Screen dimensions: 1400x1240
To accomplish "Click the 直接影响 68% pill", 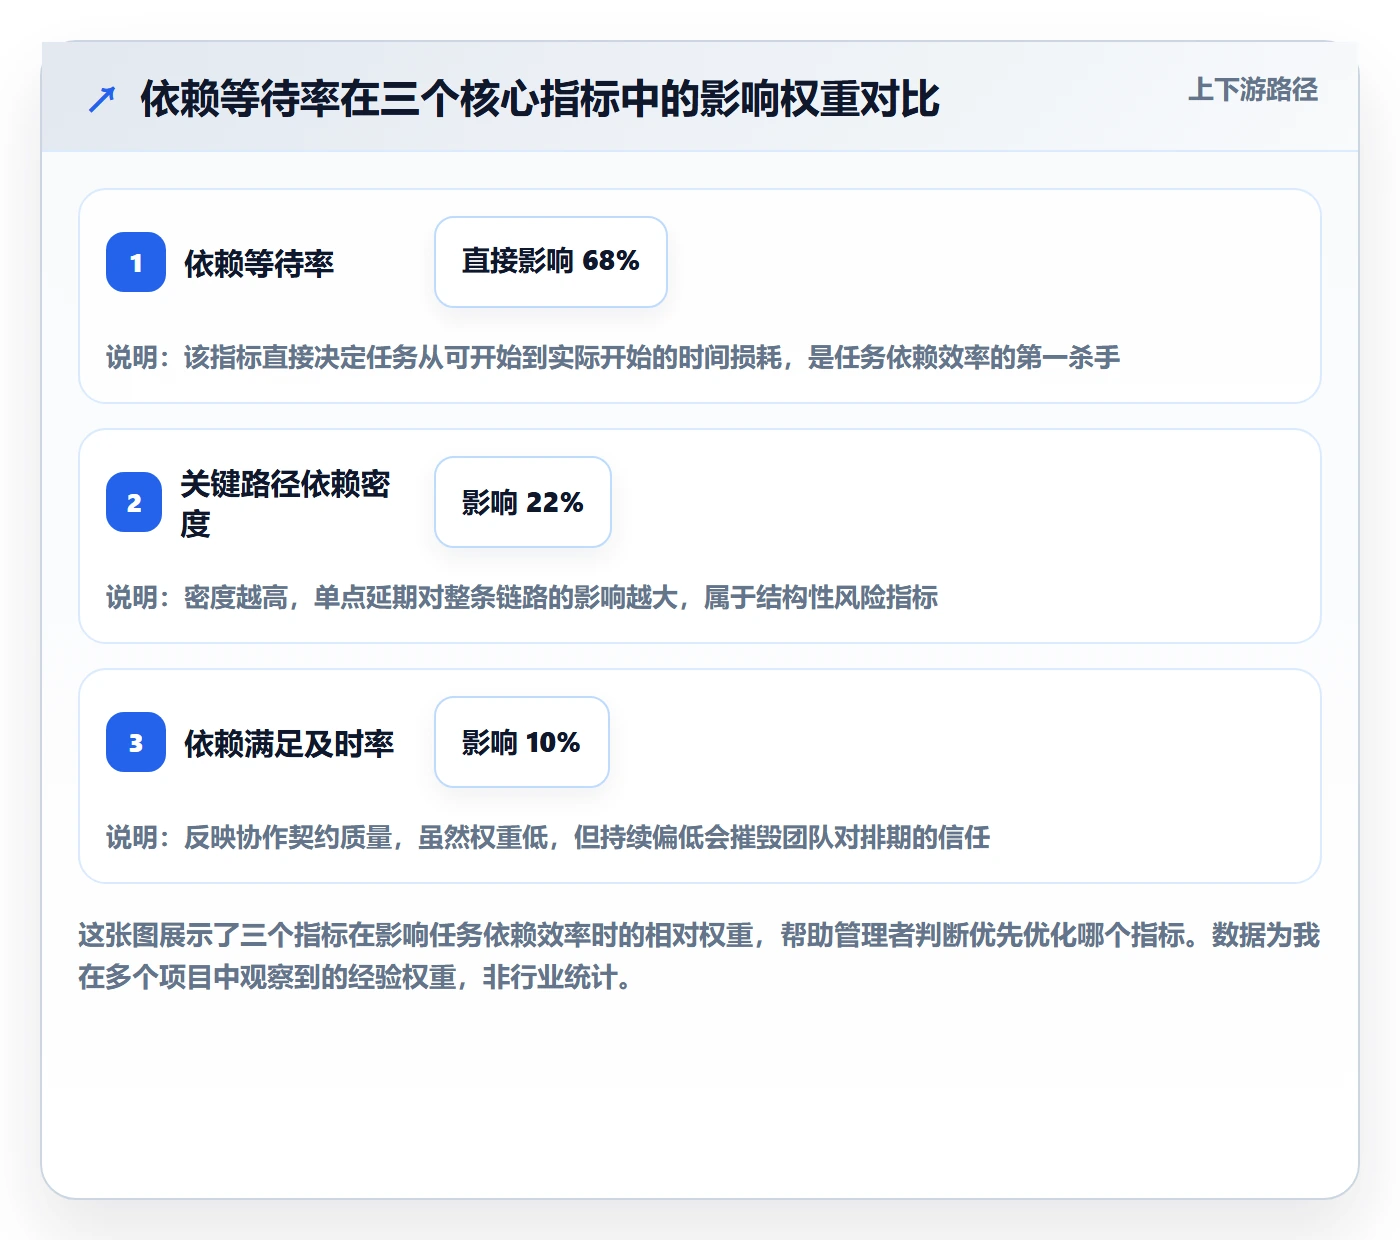I will click(x=551, y=262).
